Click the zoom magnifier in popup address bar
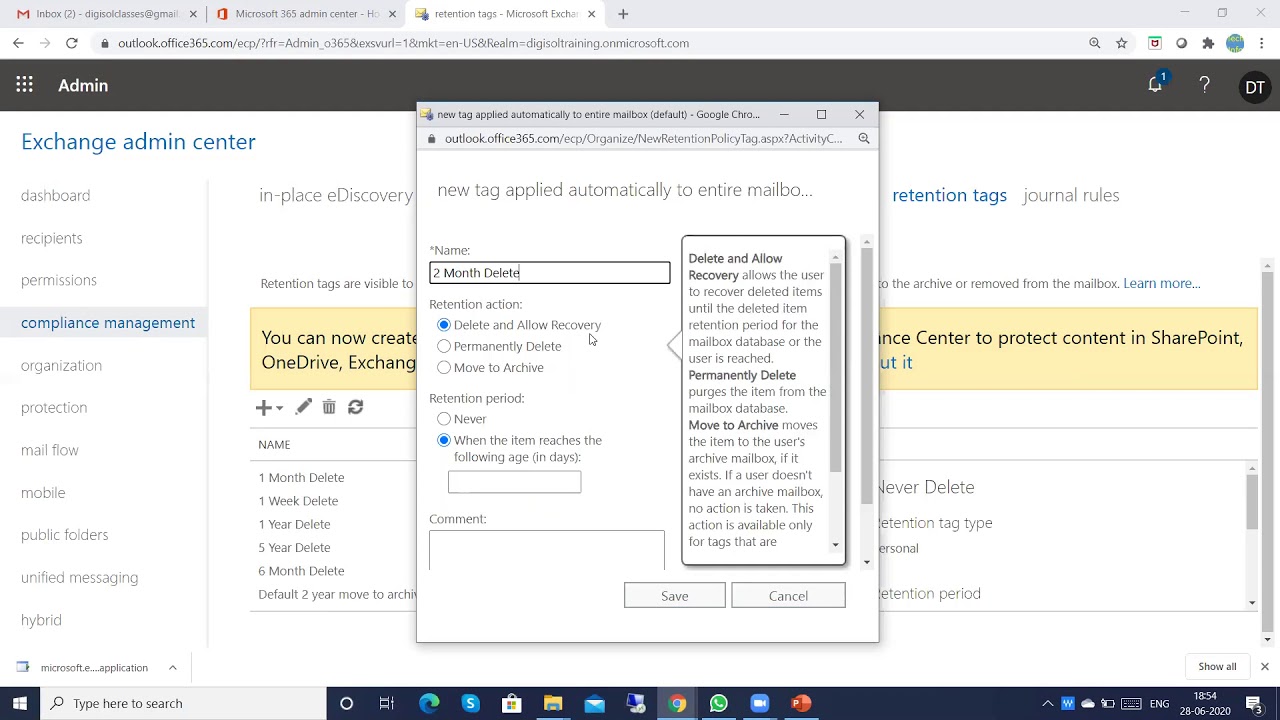Image resolution: width=1280 pixels, height=720 pixels. tap(864, 139)
